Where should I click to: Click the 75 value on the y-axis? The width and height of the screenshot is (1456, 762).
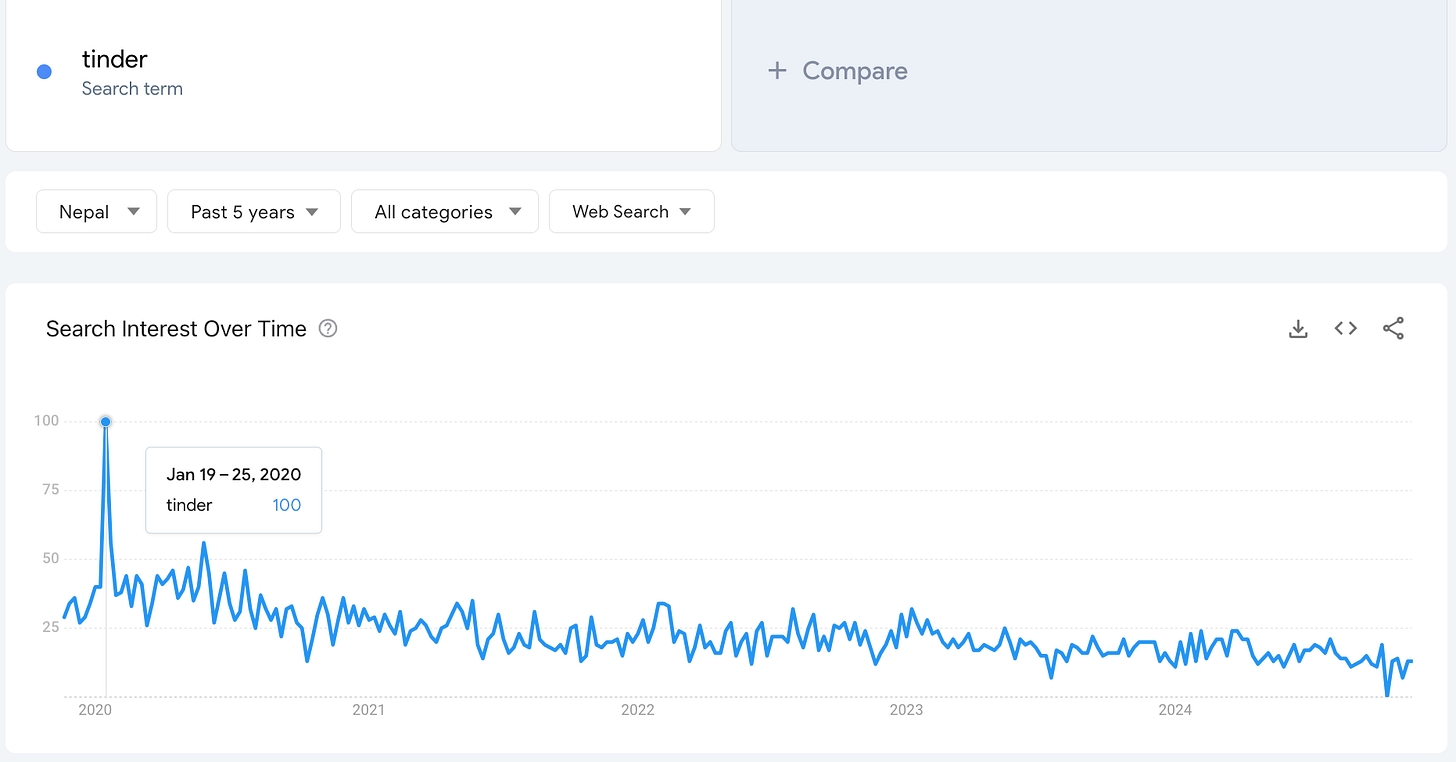pos(49,490)
